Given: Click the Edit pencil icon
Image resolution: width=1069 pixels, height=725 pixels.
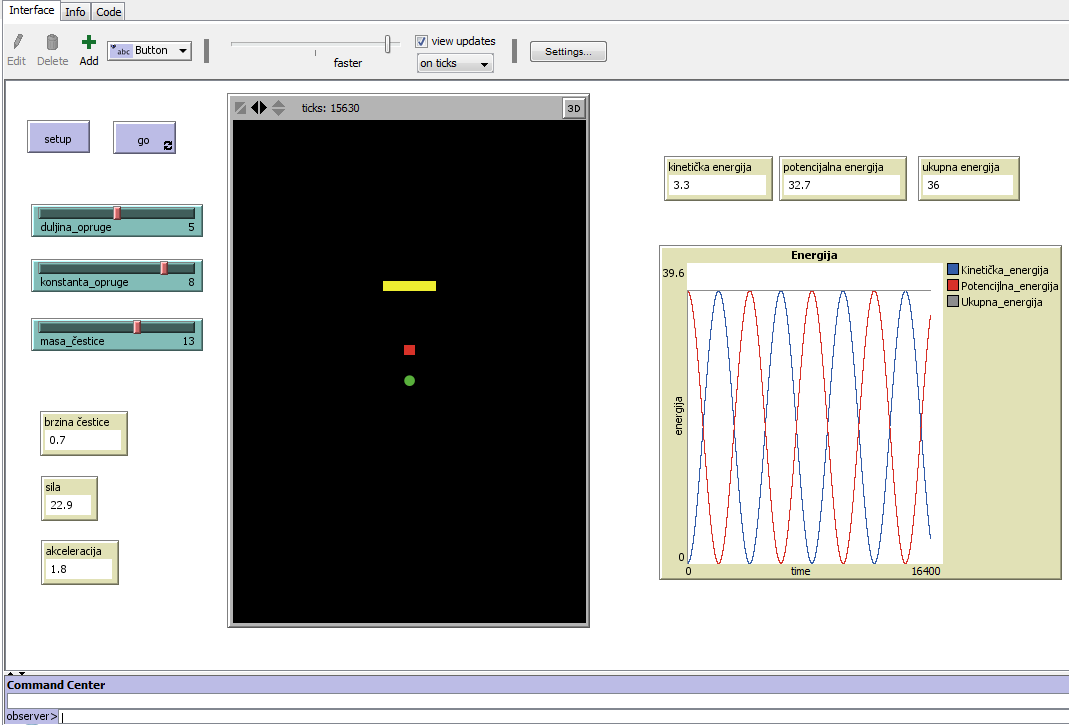Looking at the screenshot, I should coord(16,43).
